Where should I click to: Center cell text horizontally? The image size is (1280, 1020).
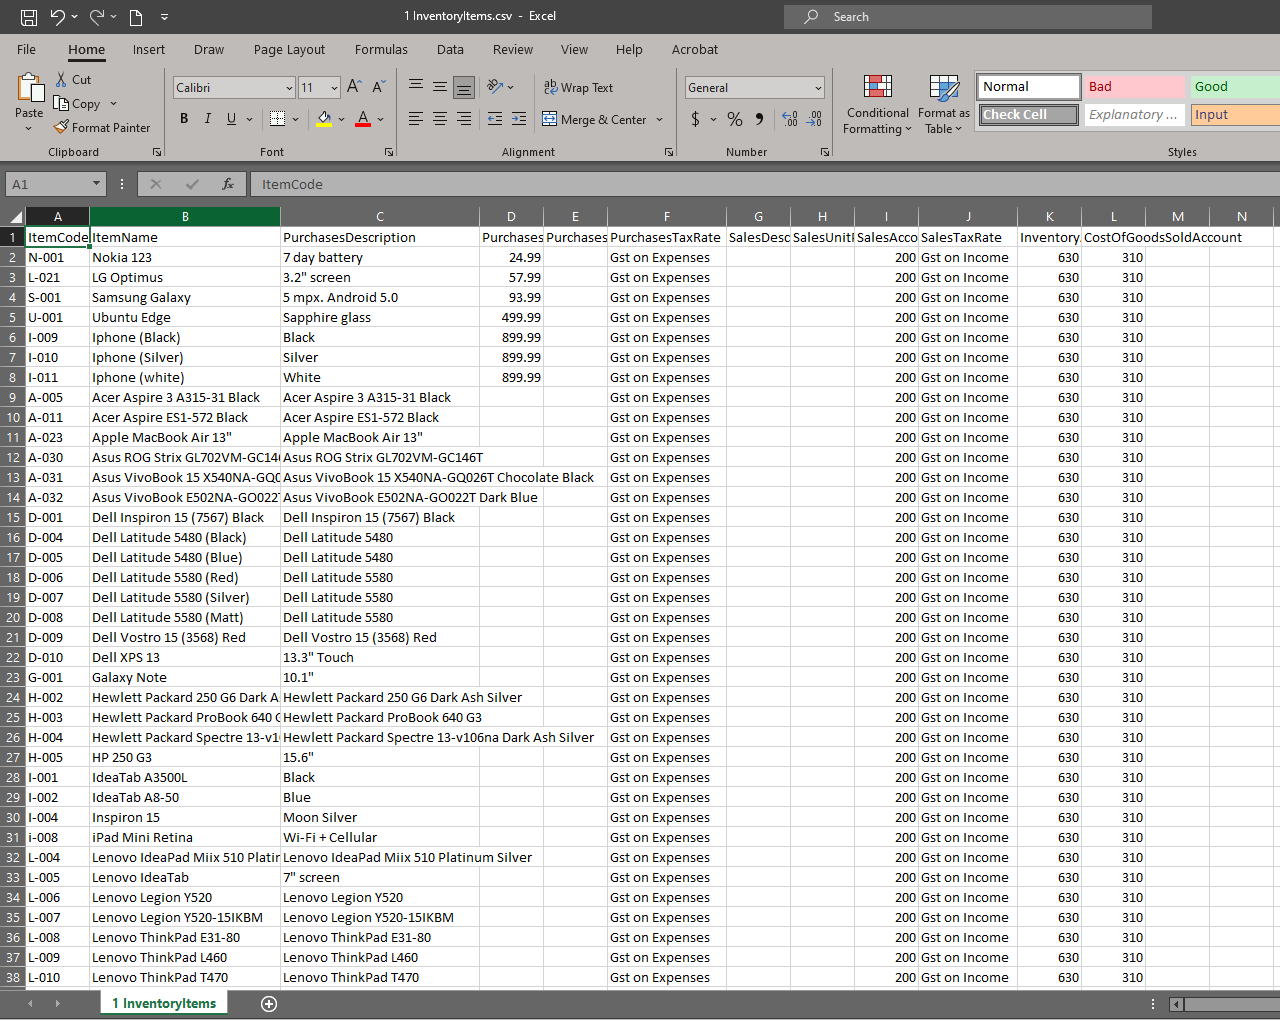point(440,119)
